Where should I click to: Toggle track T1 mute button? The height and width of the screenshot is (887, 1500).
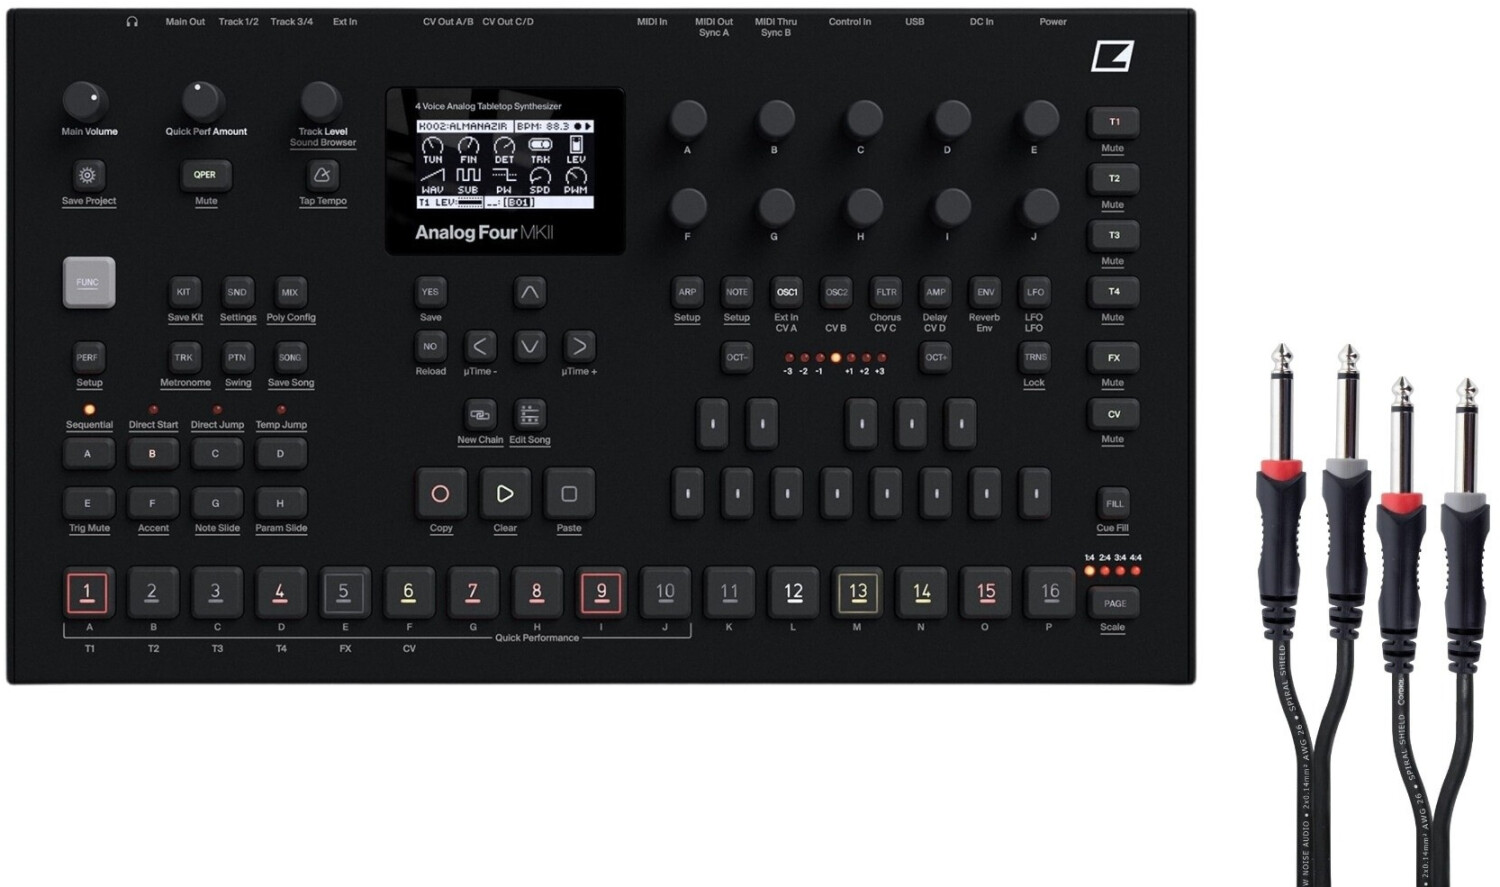tap(1113, 122)
